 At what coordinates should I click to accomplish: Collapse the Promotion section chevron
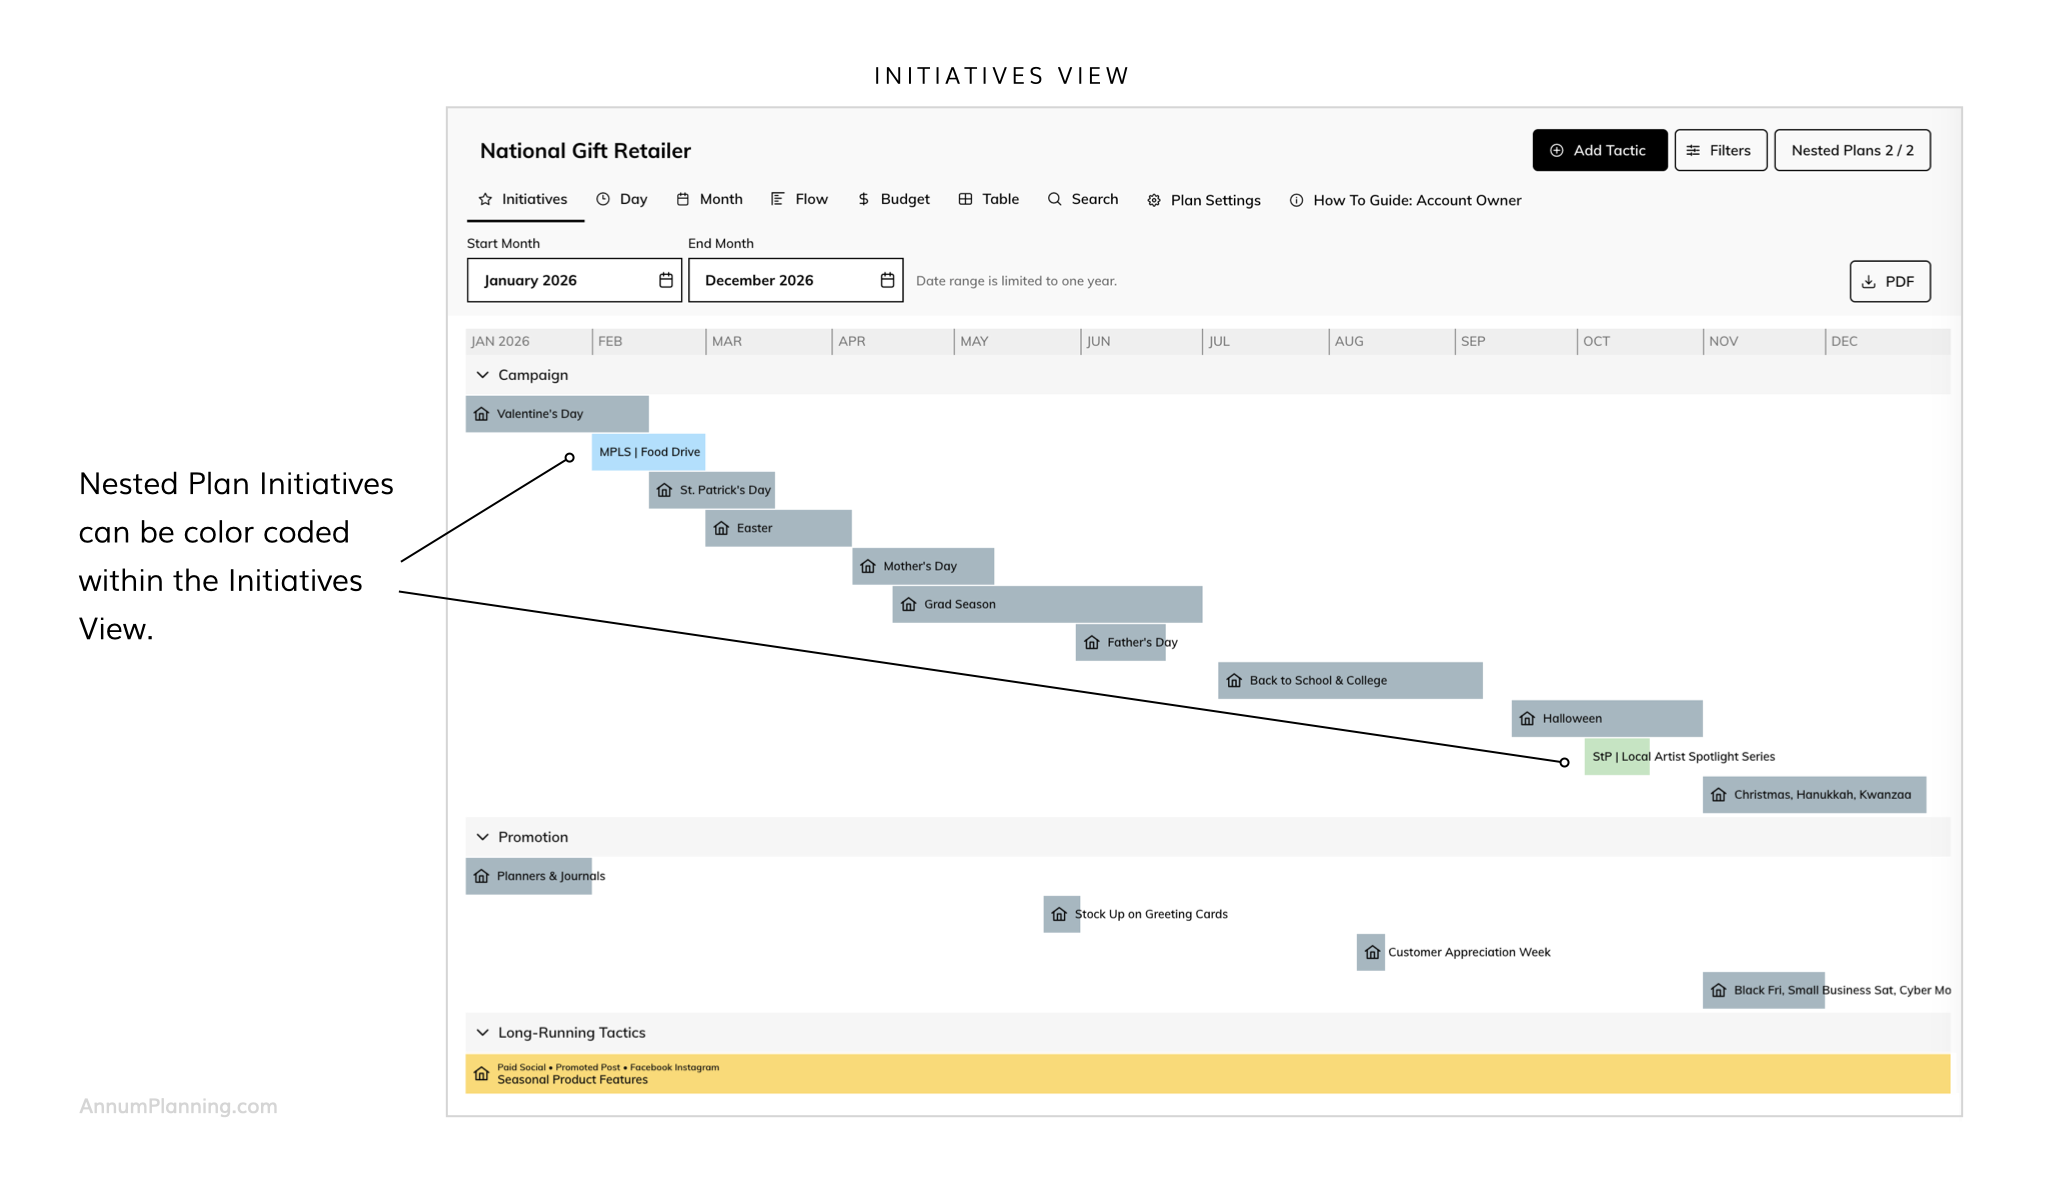[x=483, y=837]
